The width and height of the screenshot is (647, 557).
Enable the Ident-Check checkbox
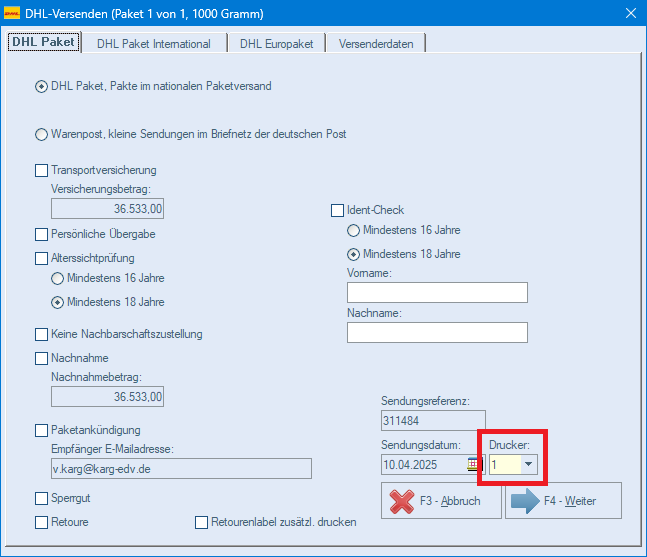click(x=338, y=210)
